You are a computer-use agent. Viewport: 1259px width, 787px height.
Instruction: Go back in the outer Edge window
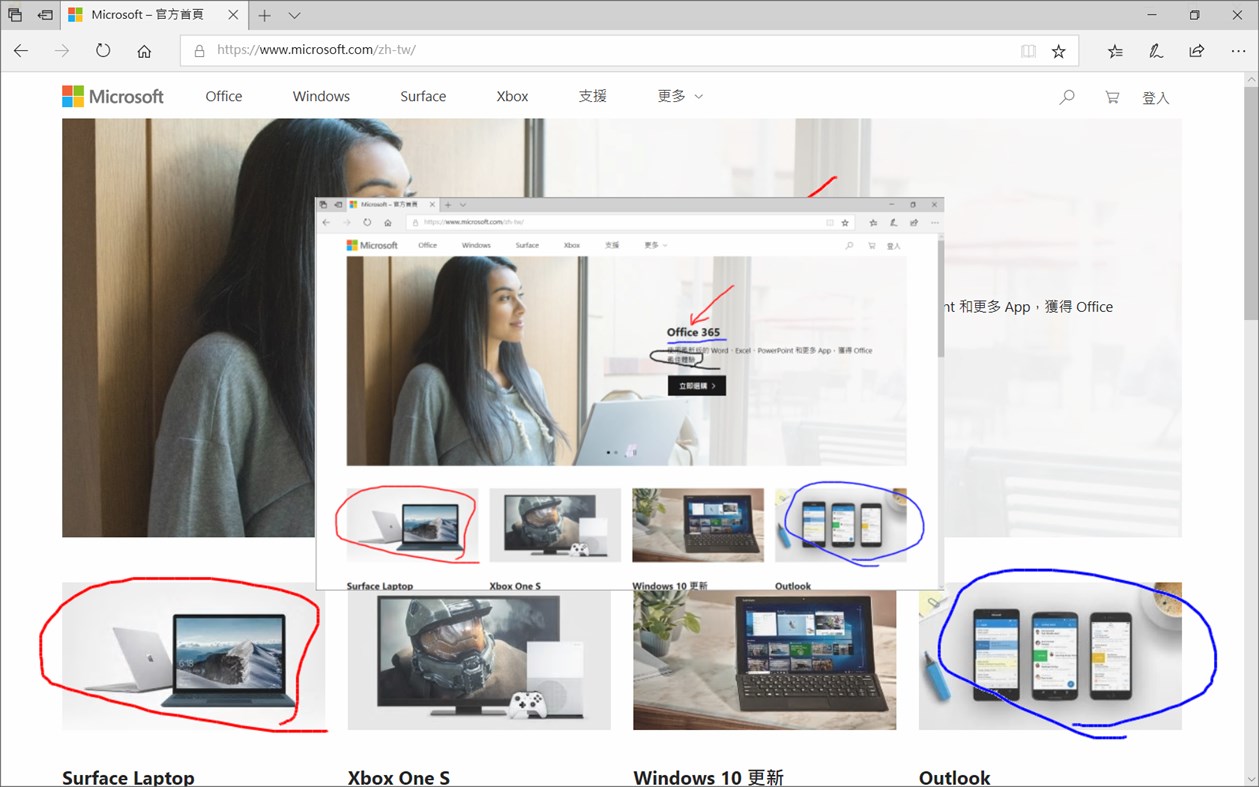[21, 50]
